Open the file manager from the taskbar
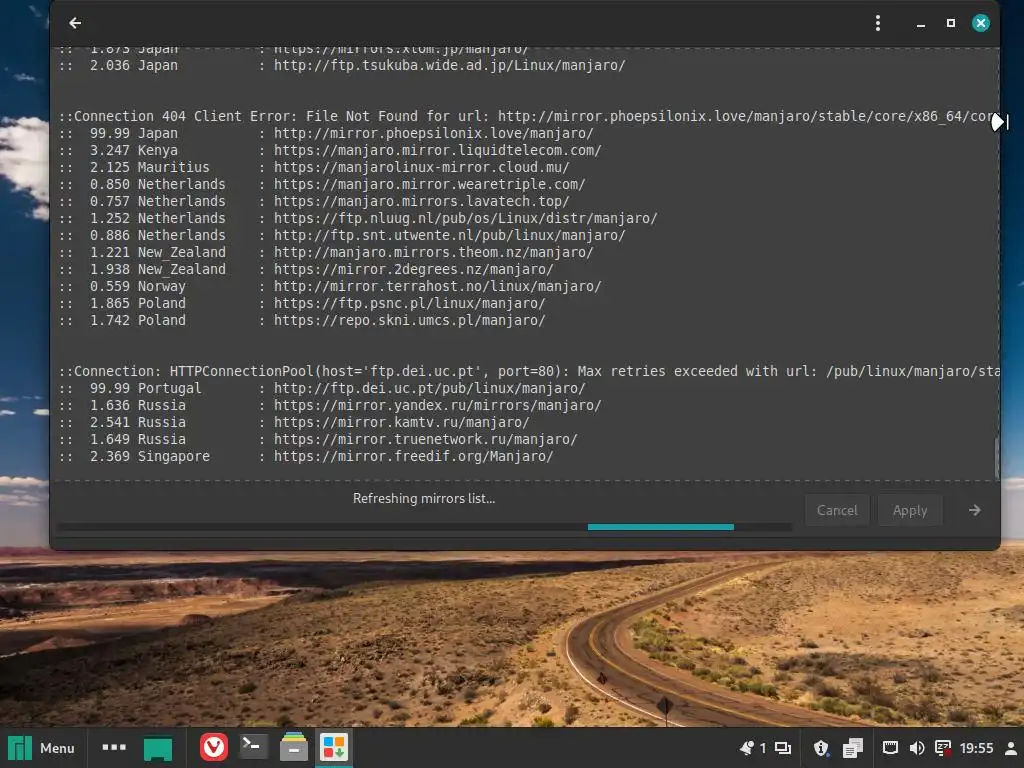Viewport: 1024px width, 768px height. click(x=293, y=747)
